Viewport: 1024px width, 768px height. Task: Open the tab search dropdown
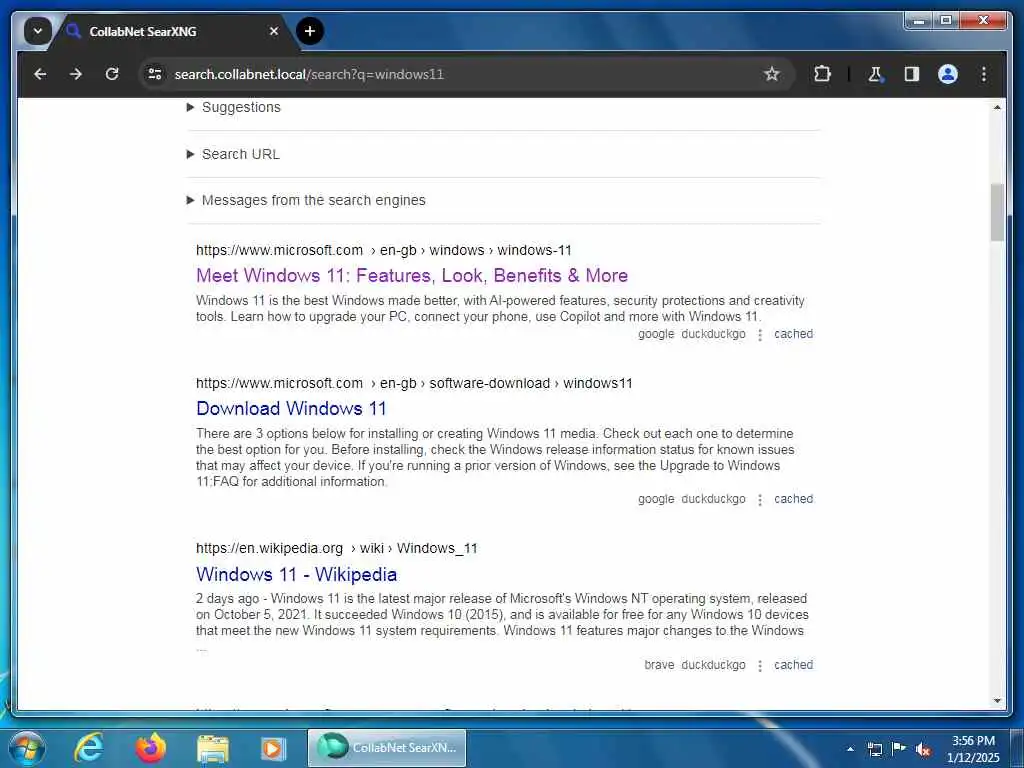tap(38, 31)
